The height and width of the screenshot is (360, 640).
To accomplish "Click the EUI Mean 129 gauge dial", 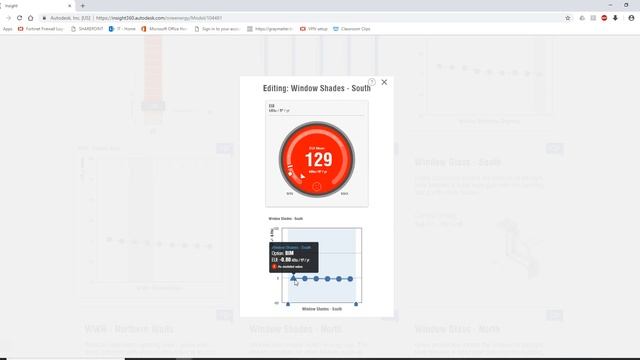I will pyautogui.click(x=317, y=159).
